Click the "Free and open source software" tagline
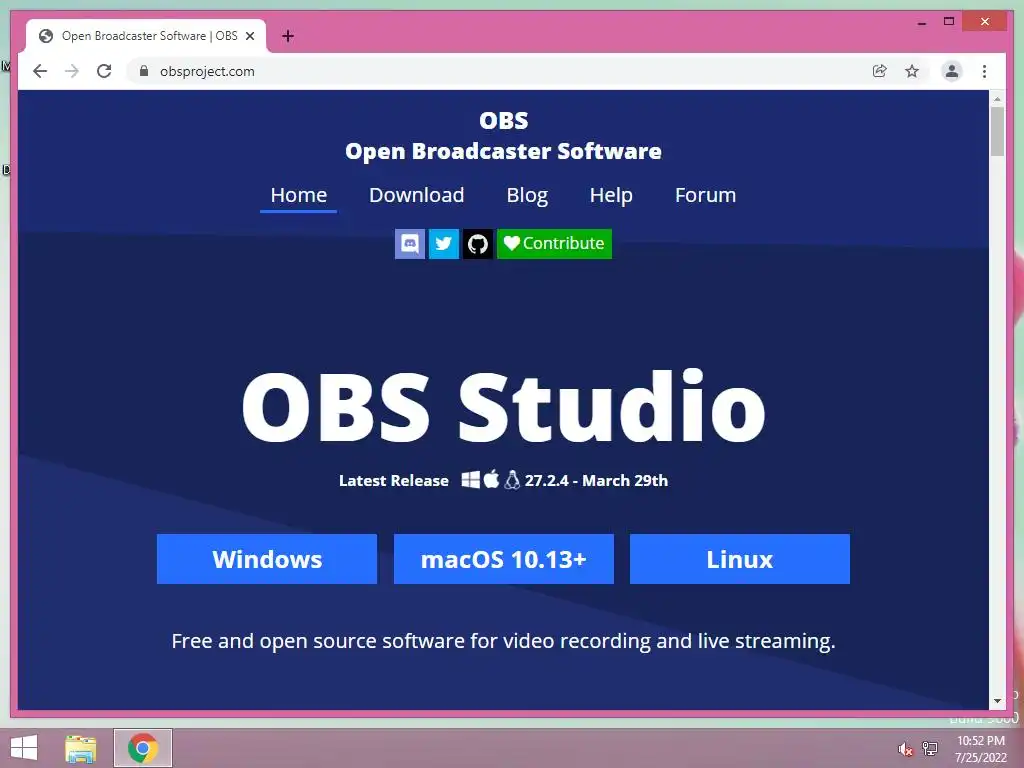The width and height of the screenshot is (1024, 768). 504,641
